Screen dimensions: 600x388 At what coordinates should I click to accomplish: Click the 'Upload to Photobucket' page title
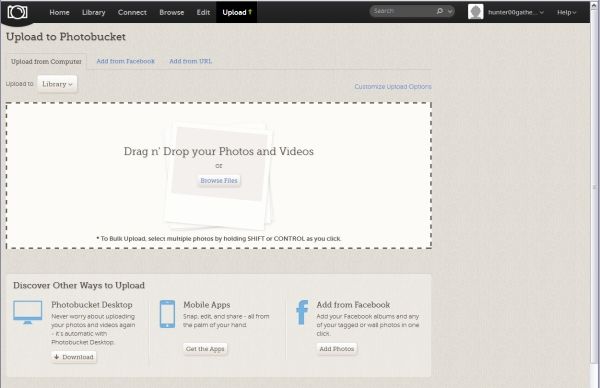point(66,37)
